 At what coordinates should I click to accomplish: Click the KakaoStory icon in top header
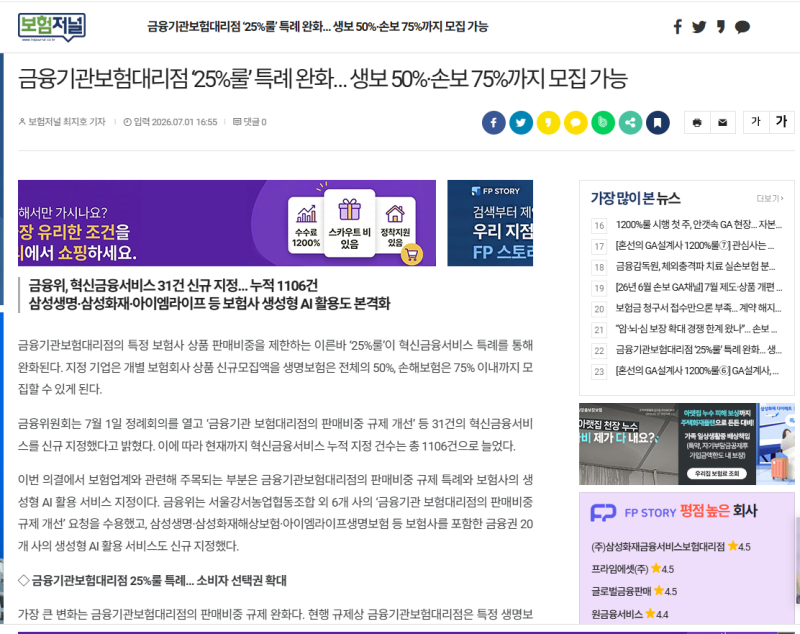coord(720,27)
